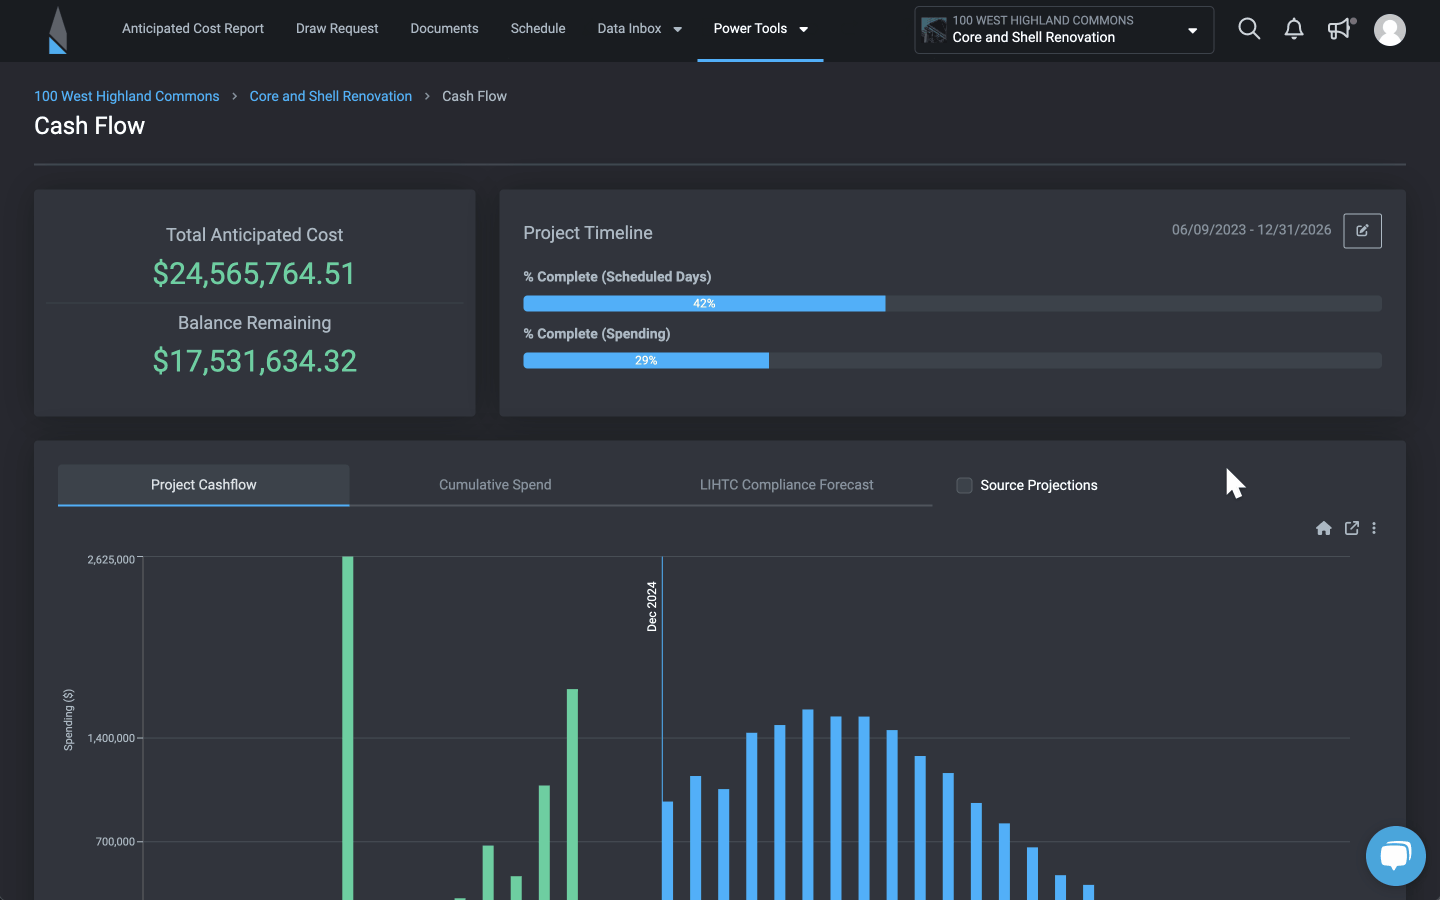Click the 42% scheduled days progress bar
This screenshot has width=1440, height=900.
pos(704,303)
